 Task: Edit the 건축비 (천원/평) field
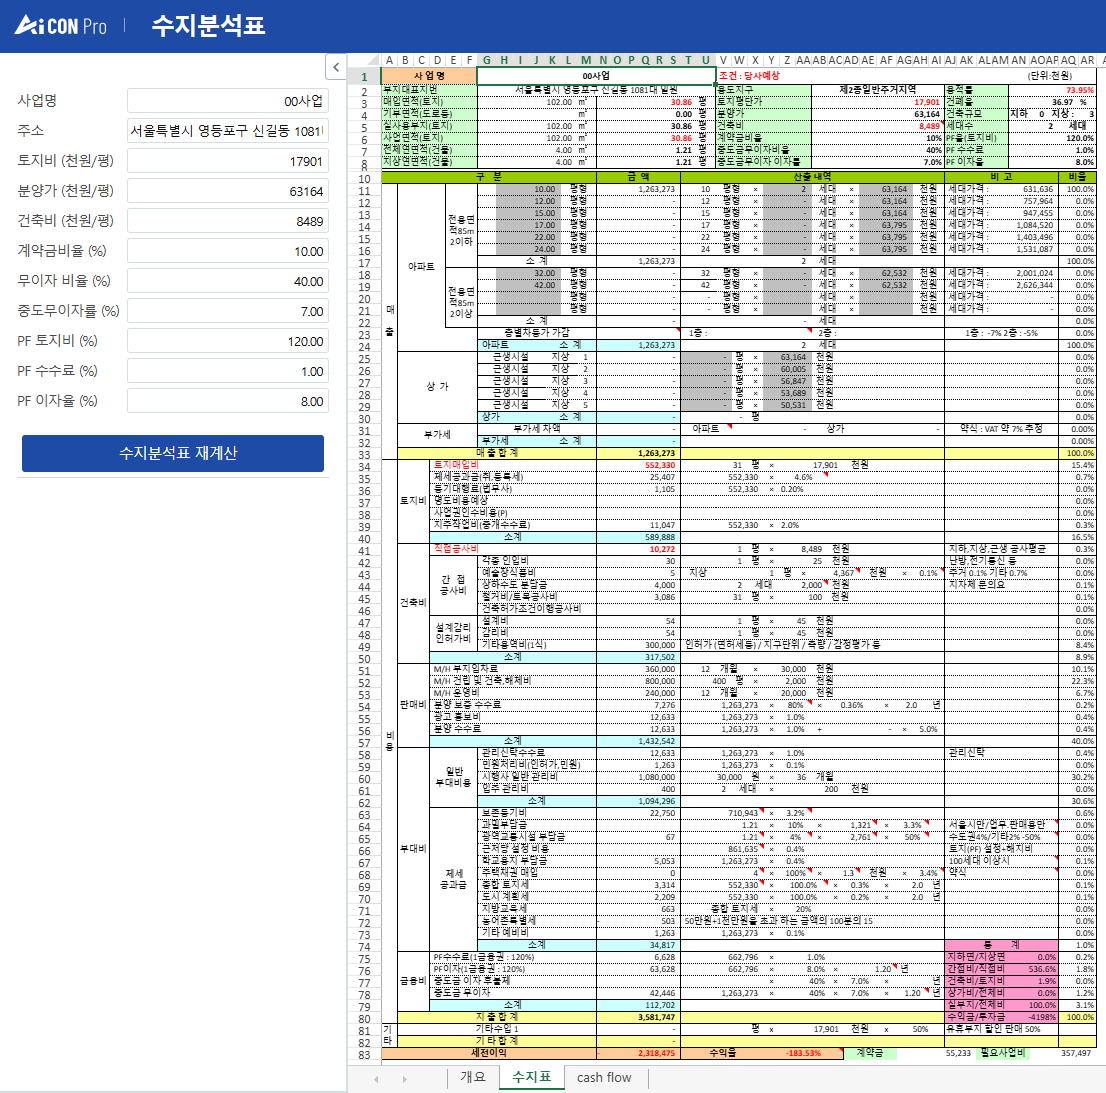coord(228,222)
